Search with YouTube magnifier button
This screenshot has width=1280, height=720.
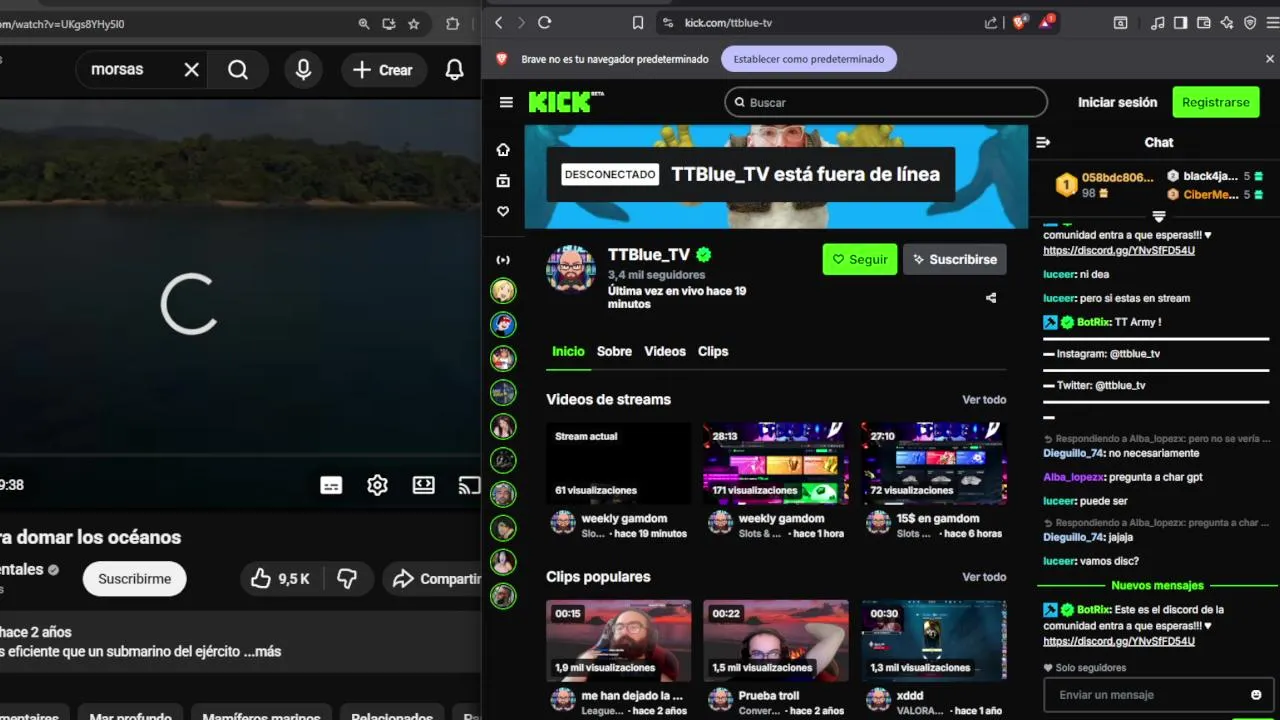pos(238,70)
